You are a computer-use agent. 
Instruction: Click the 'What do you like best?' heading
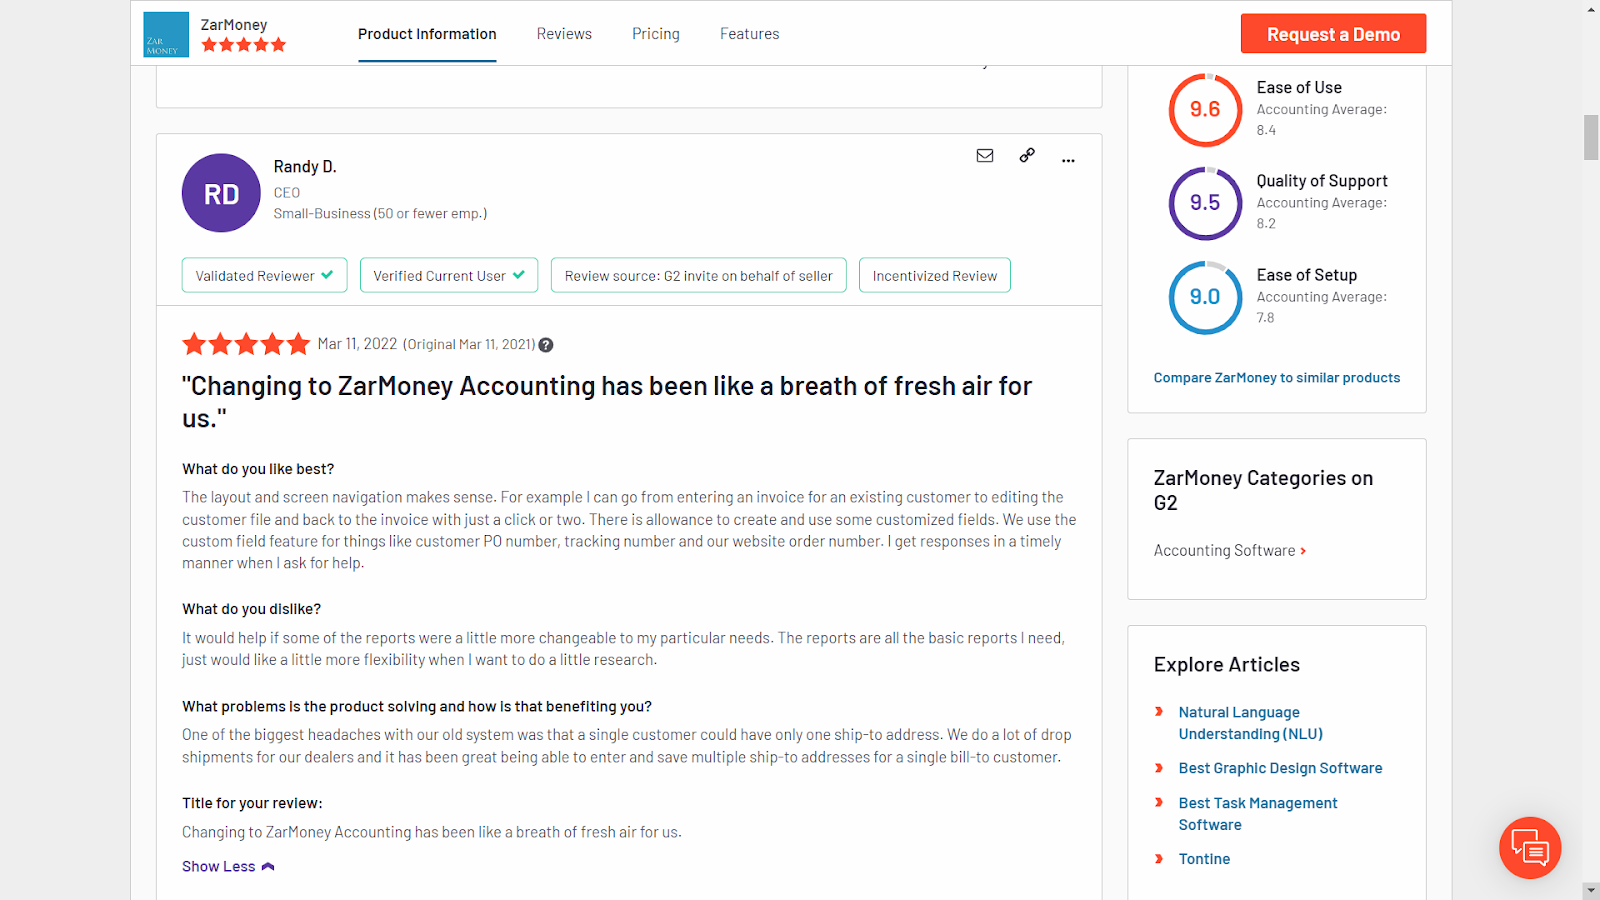(258, 469)
